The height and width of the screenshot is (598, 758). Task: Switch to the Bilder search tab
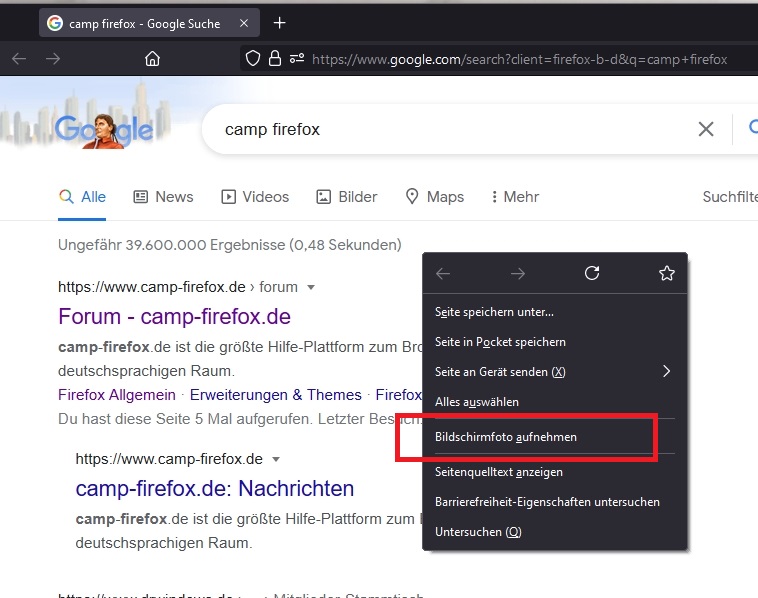tap(346, 197)
